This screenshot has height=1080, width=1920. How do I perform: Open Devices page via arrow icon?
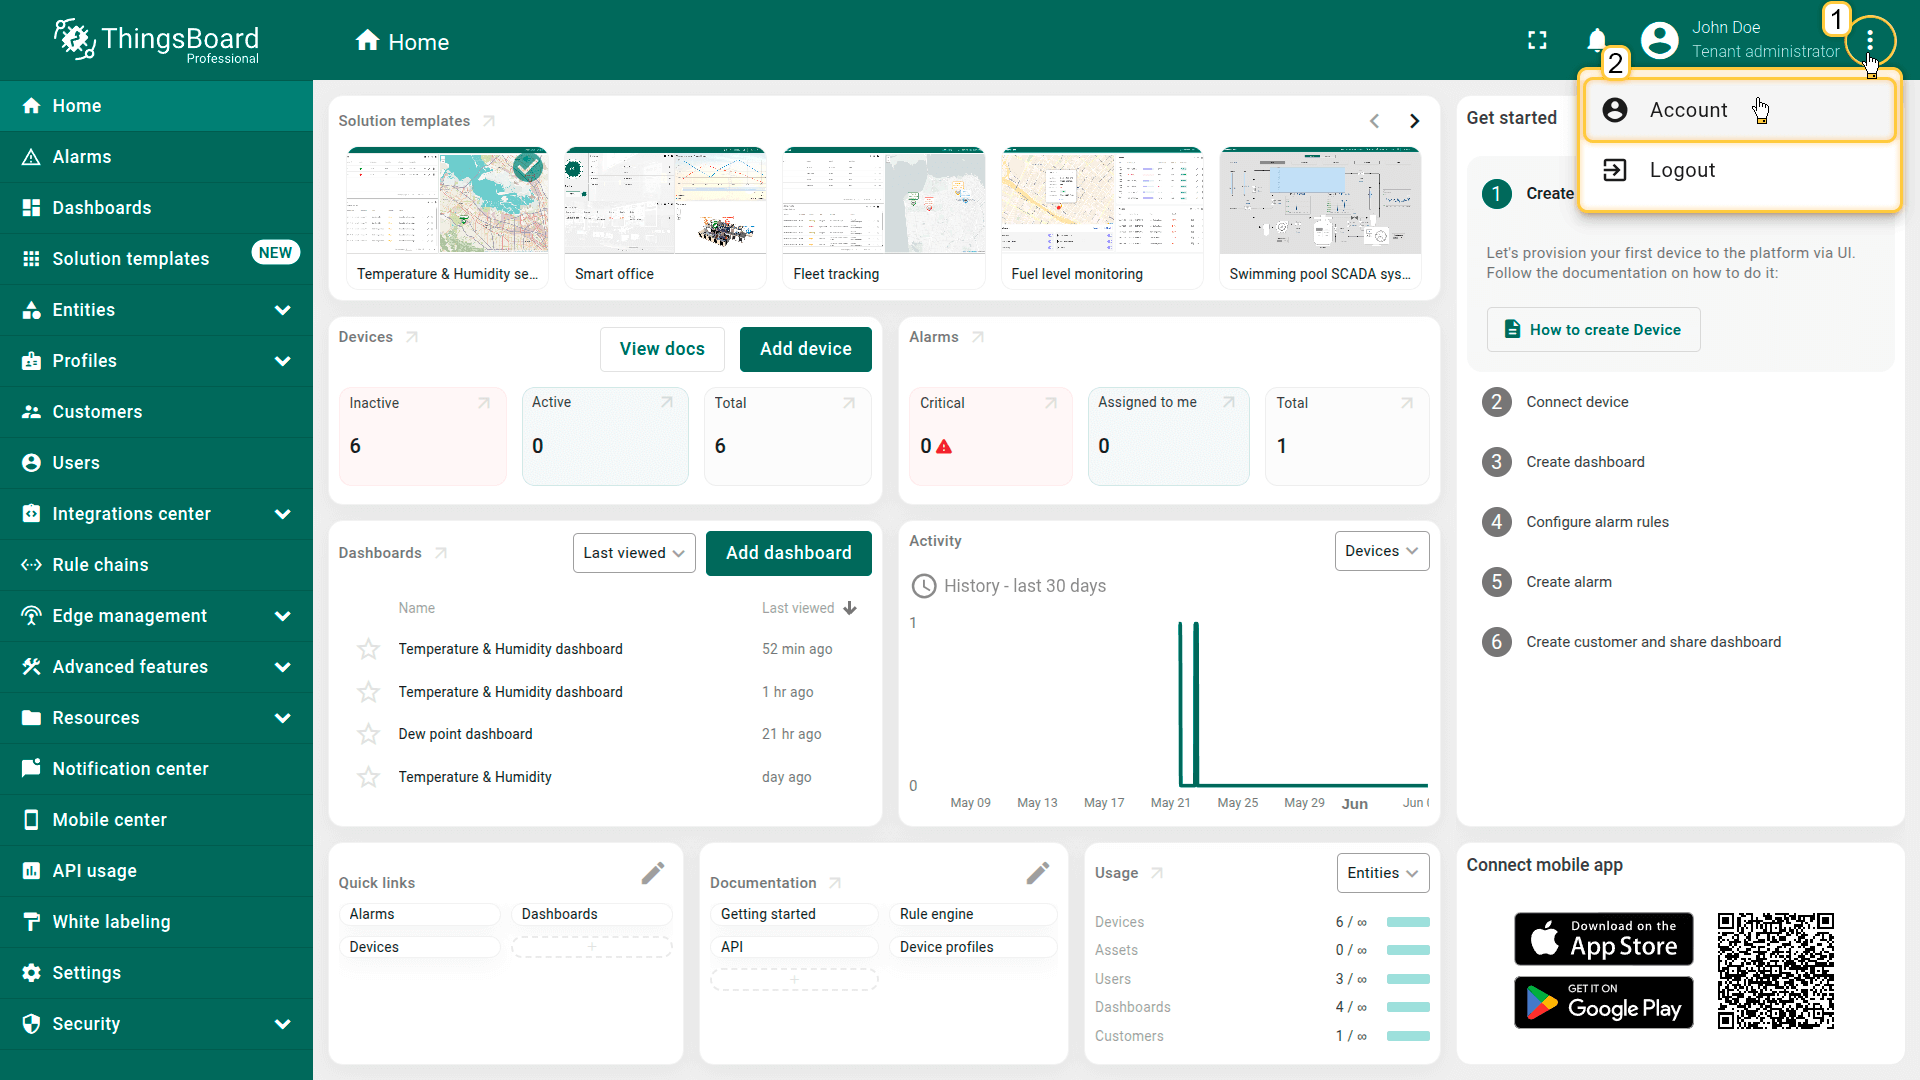412,337
